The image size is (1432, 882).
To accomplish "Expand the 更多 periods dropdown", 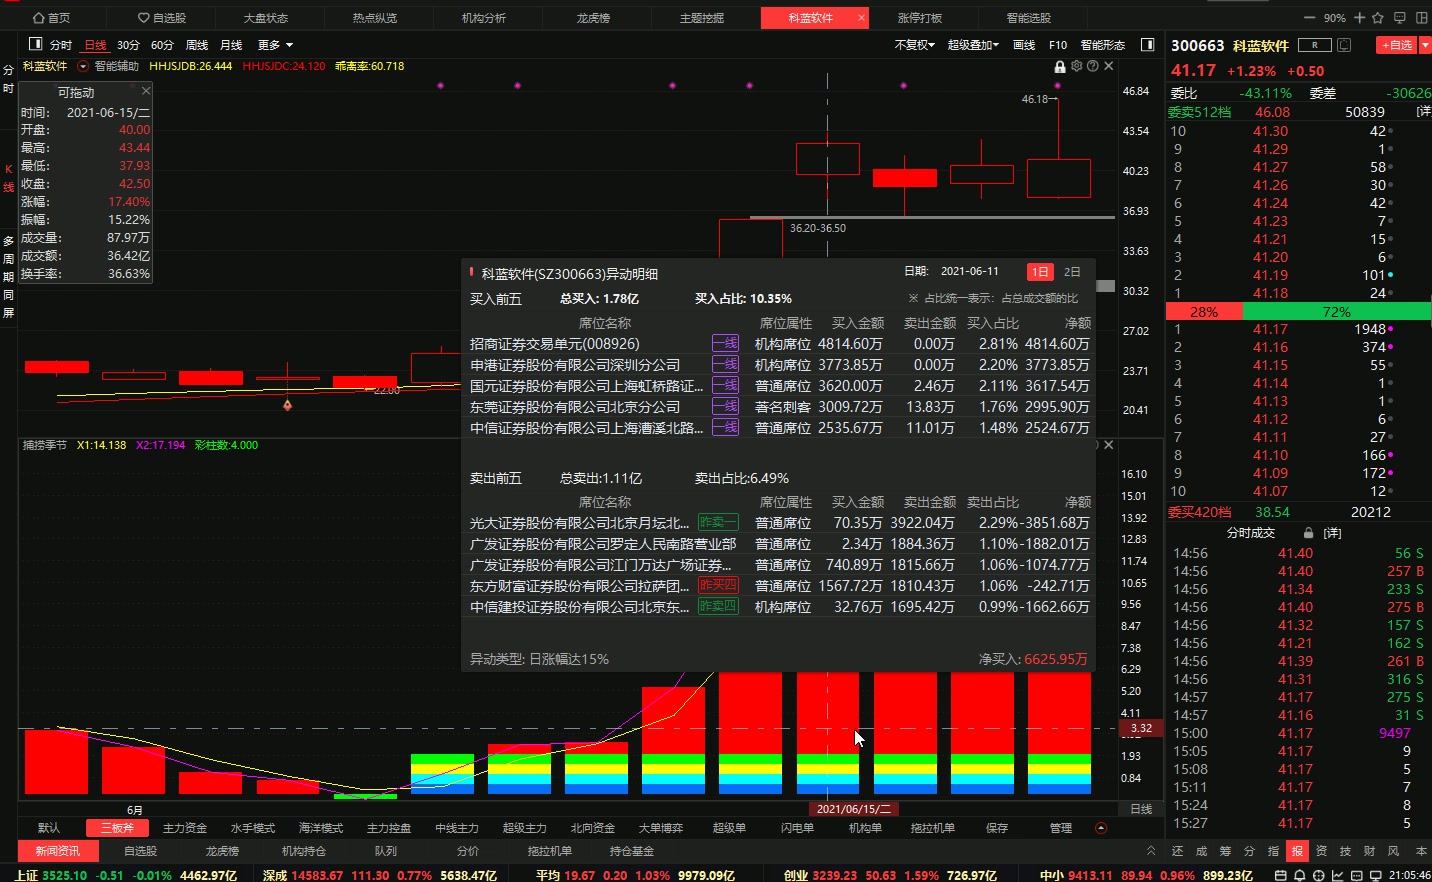I will click(x=275, y=45).
